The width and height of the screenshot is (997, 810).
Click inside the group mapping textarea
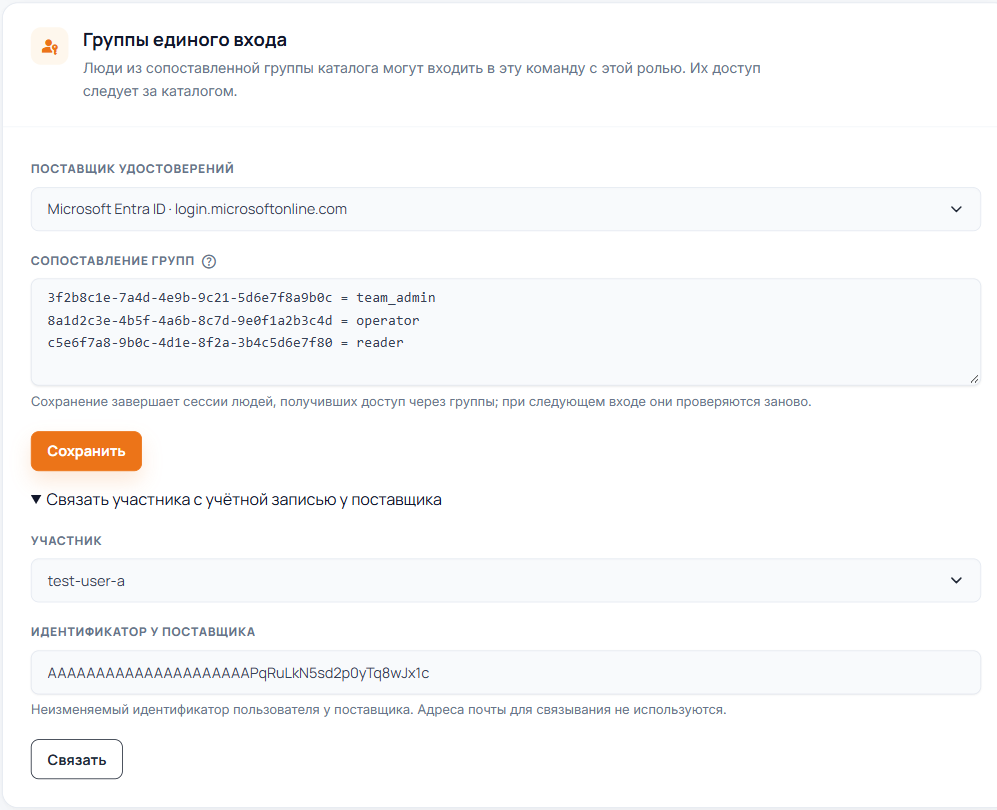tap(505, 332)
